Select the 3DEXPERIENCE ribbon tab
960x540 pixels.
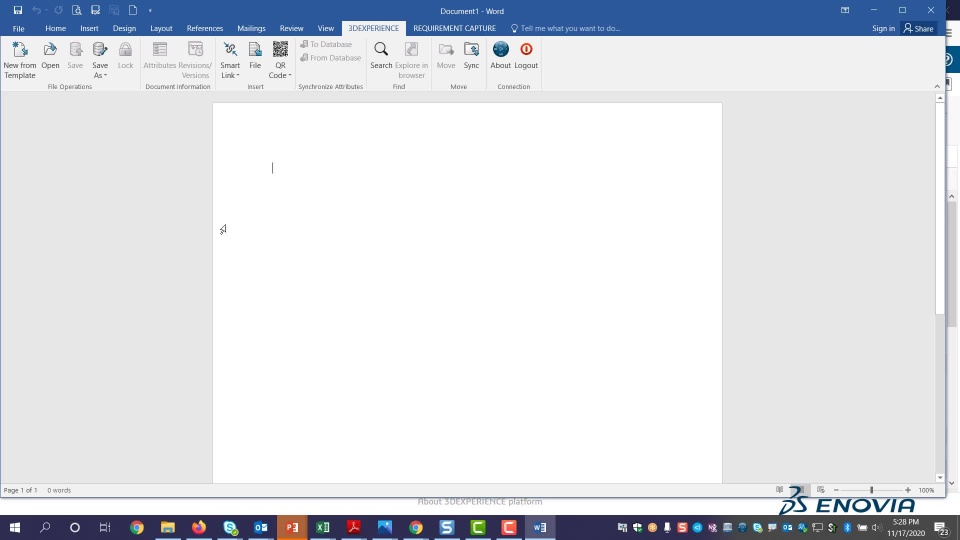click(x=373, y=28)
